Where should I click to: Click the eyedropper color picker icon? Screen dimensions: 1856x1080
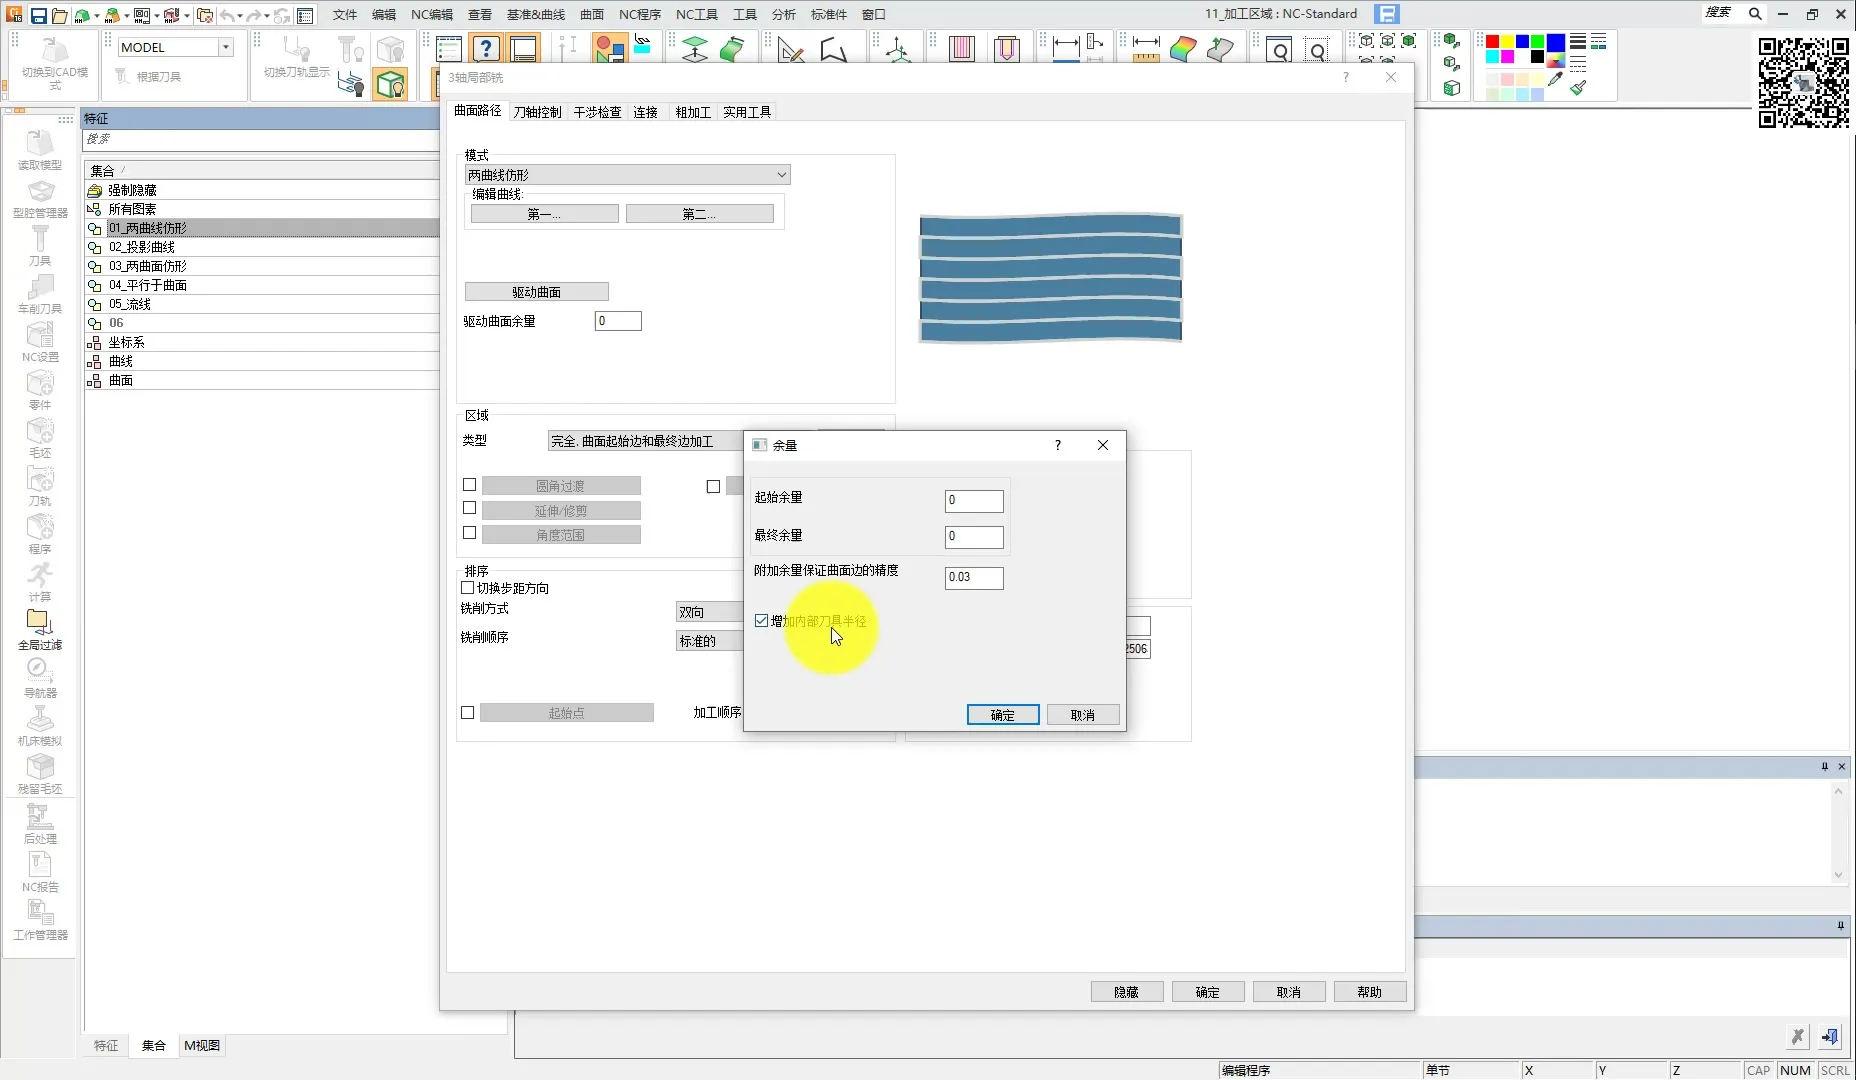1555,79
